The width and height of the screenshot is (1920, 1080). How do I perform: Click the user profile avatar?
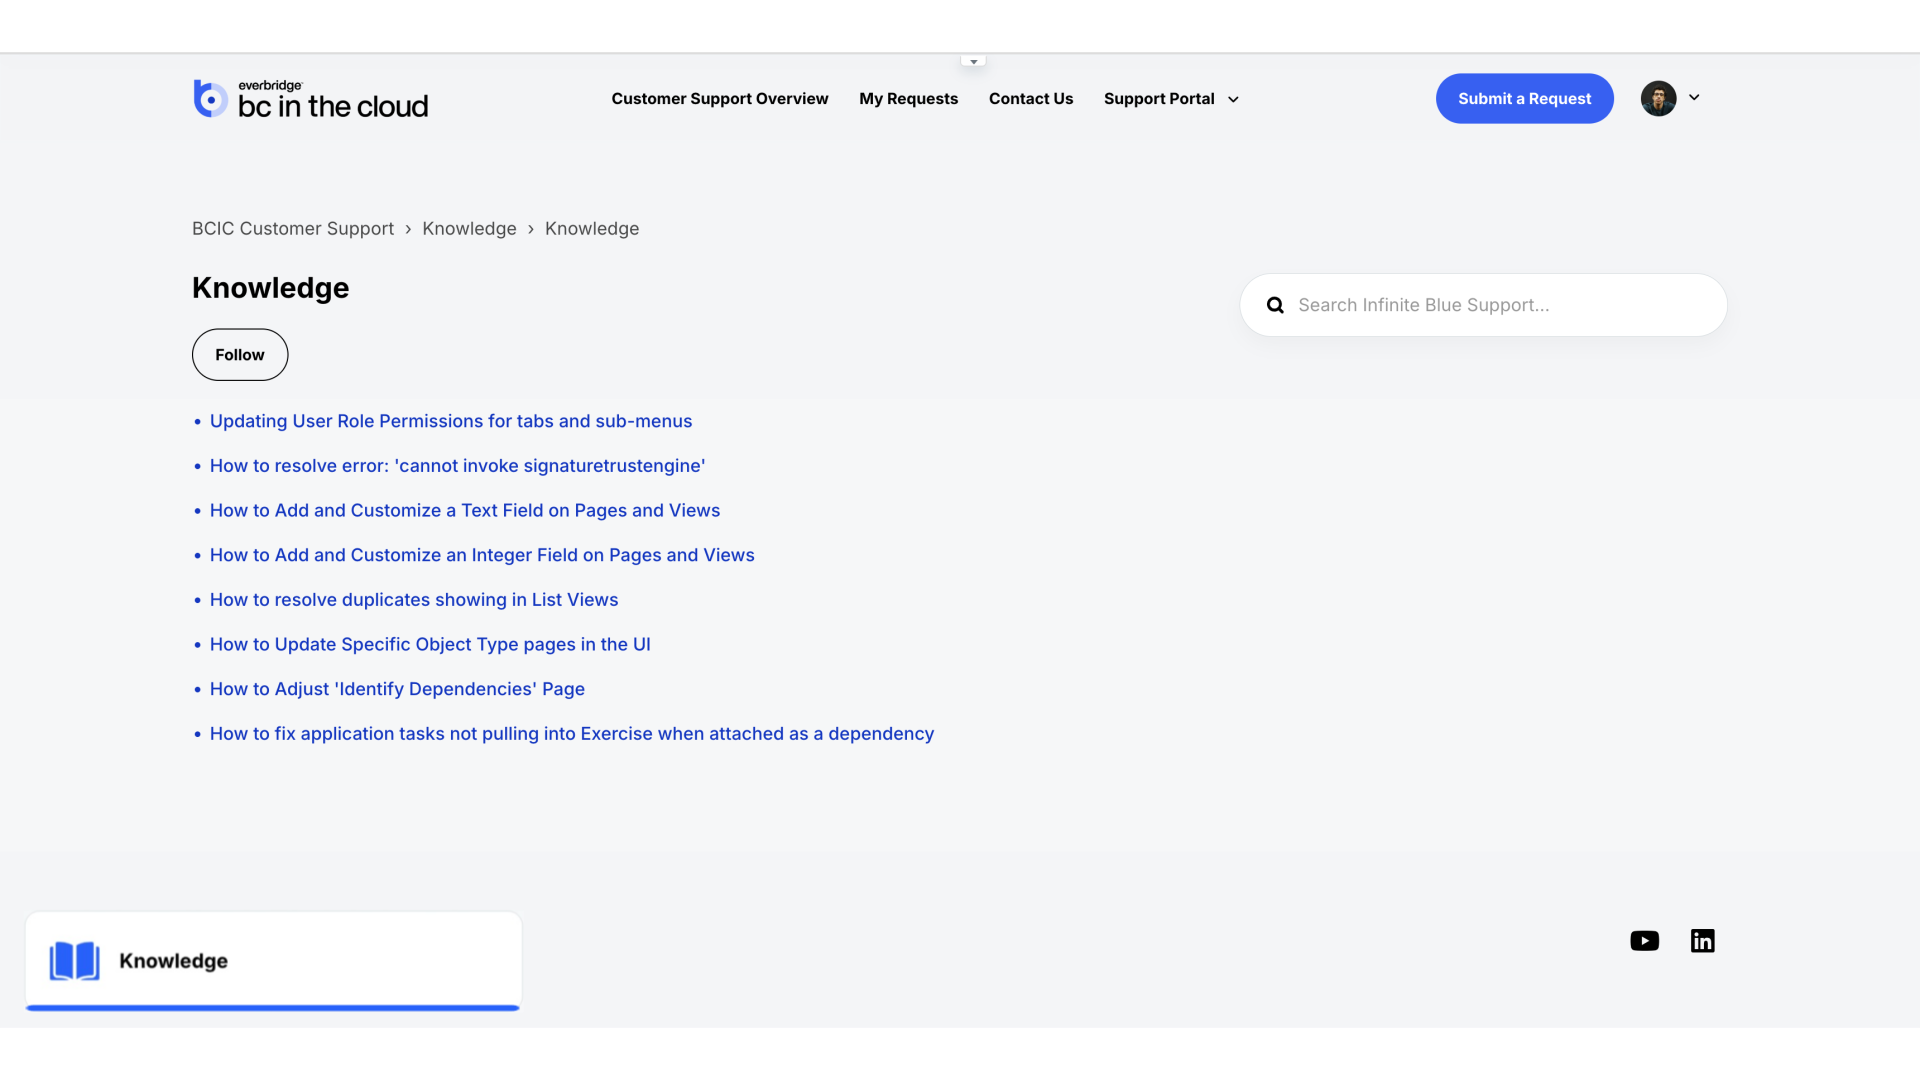point(1658,98)
